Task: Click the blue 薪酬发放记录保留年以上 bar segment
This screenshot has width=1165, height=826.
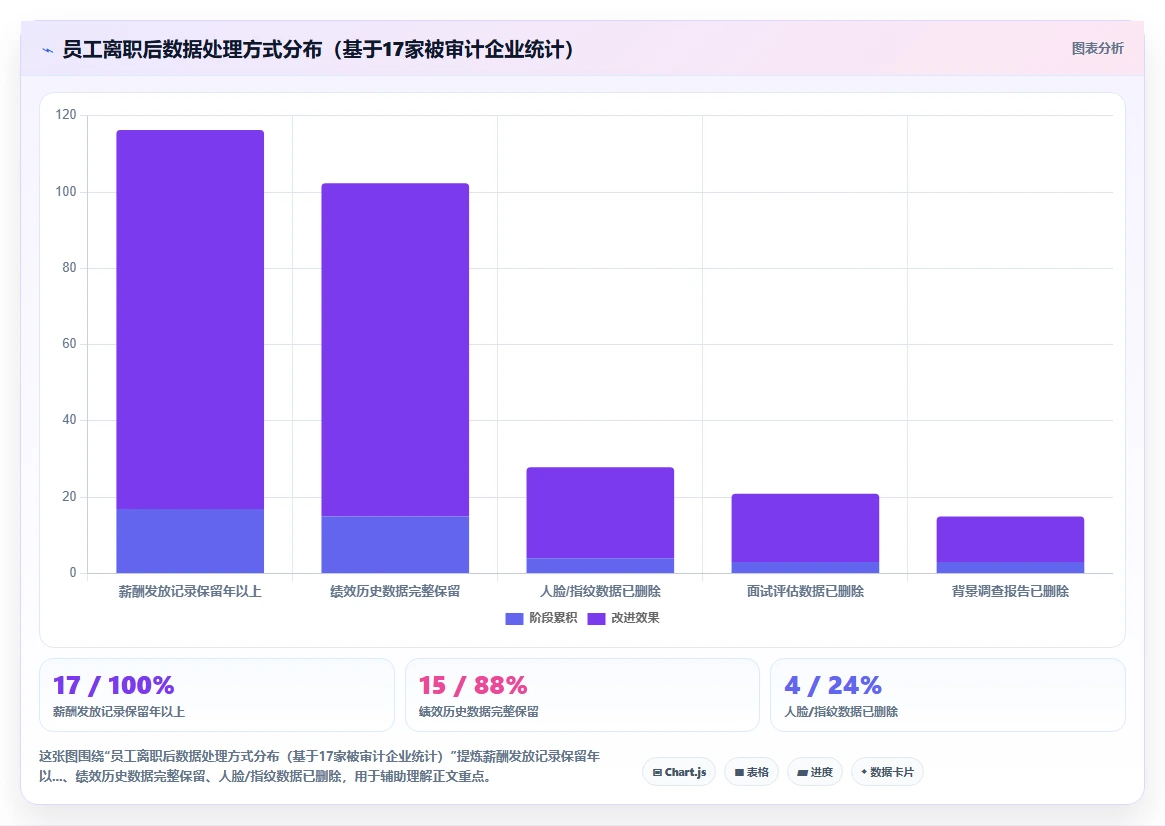Action: pyautogui.click(x=190, y=541)
